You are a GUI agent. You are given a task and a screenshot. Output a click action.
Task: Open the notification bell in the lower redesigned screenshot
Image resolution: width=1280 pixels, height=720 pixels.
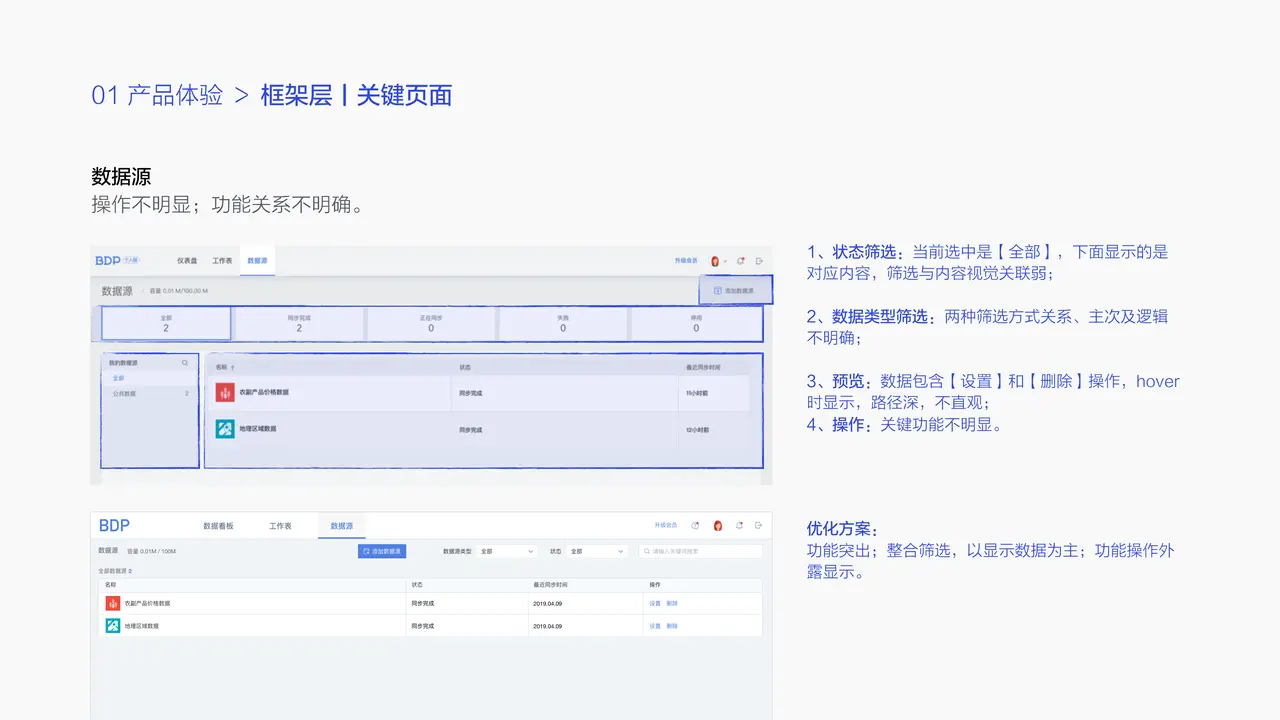[739, 525]
